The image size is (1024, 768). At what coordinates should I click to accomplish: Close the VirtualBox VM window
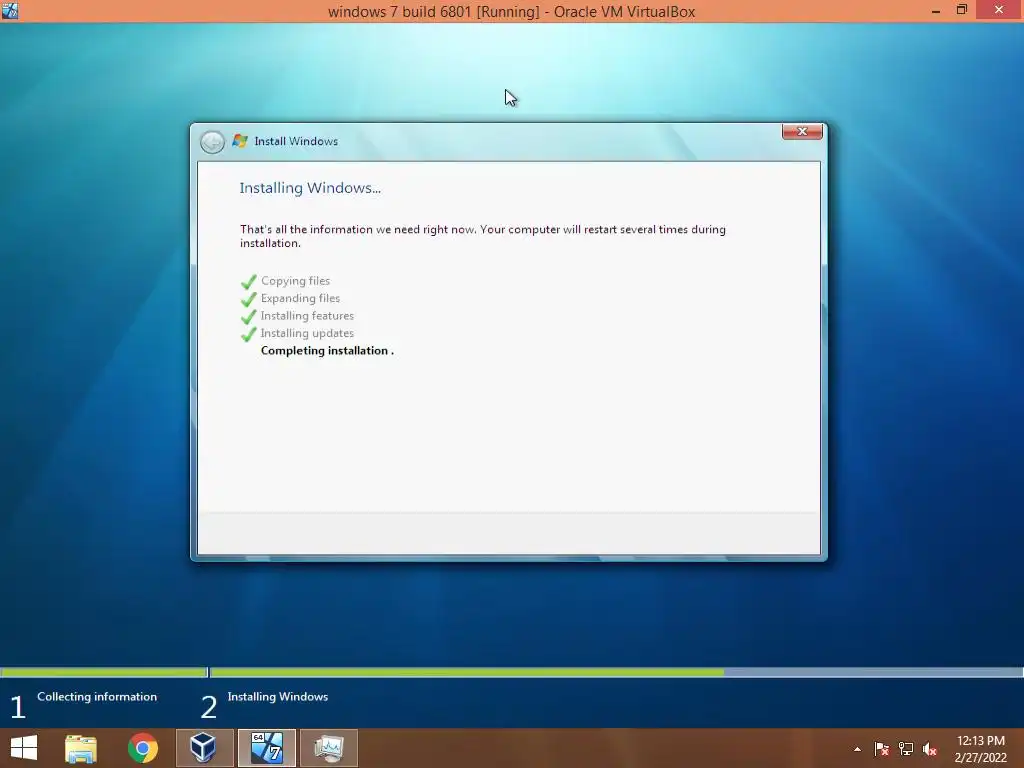pos(999,10)
